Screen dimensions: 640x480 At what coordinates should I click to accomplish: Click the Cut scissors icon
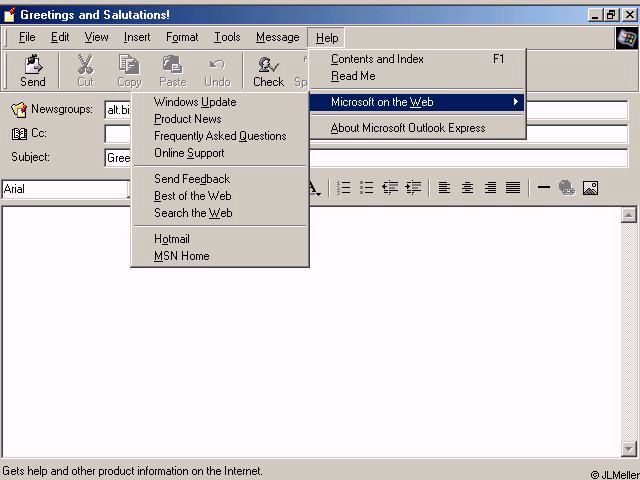click(x=85, y=64)
